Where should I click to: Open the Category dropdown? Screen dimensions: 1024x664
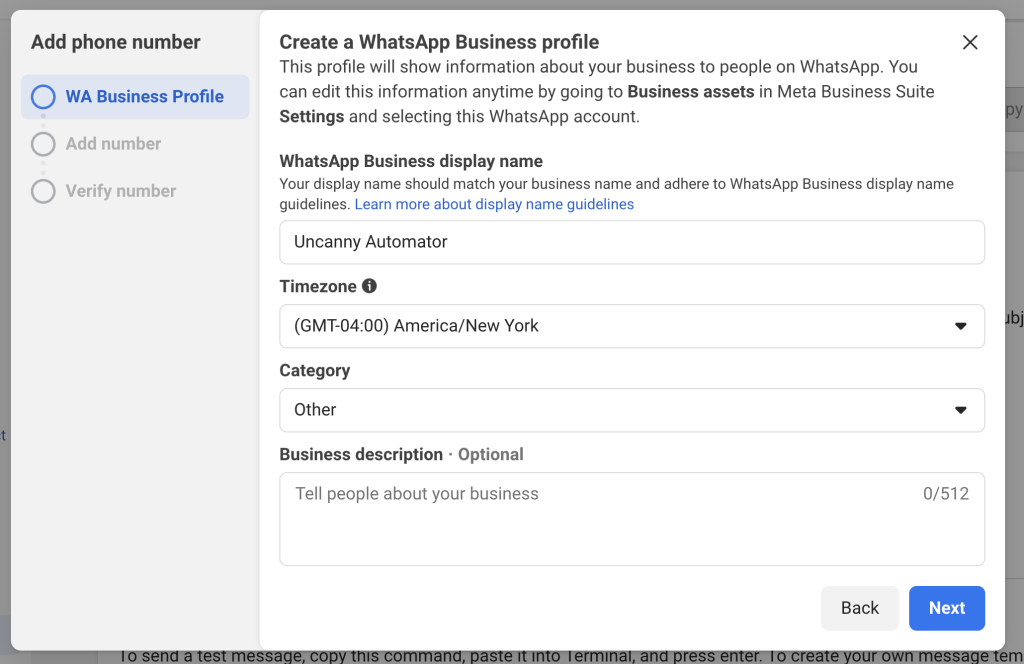tap(632, 410)
